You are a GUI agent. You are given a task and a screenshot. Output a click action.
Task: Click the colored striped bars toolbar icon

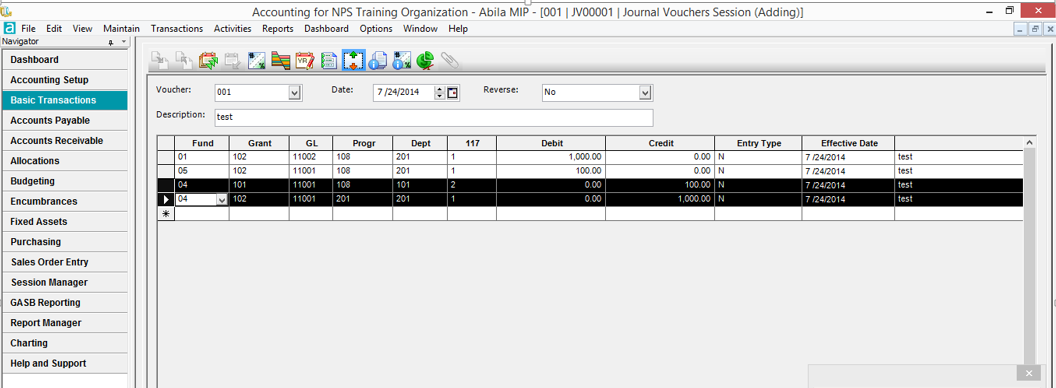click(x=281, y=61)
